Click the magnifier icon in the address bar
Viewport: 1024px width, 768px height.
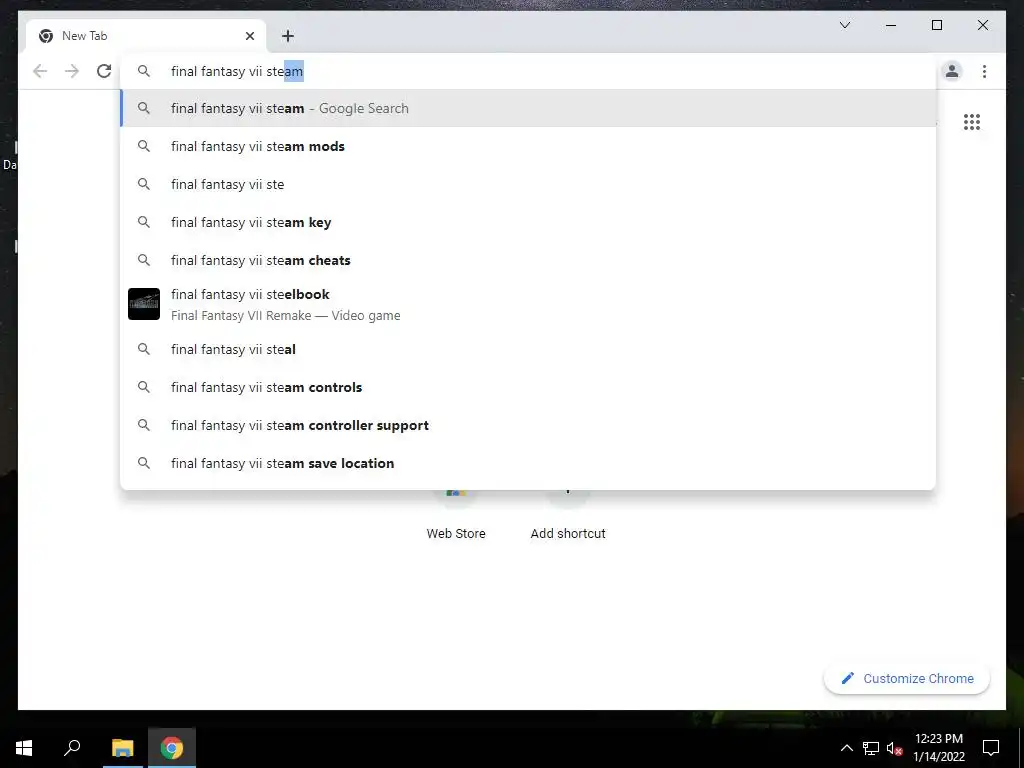[x=144, y=71]
